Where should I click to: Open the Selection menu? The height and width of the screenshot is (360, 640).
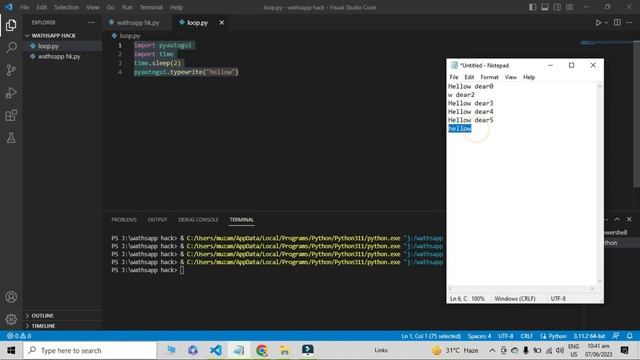66,7
